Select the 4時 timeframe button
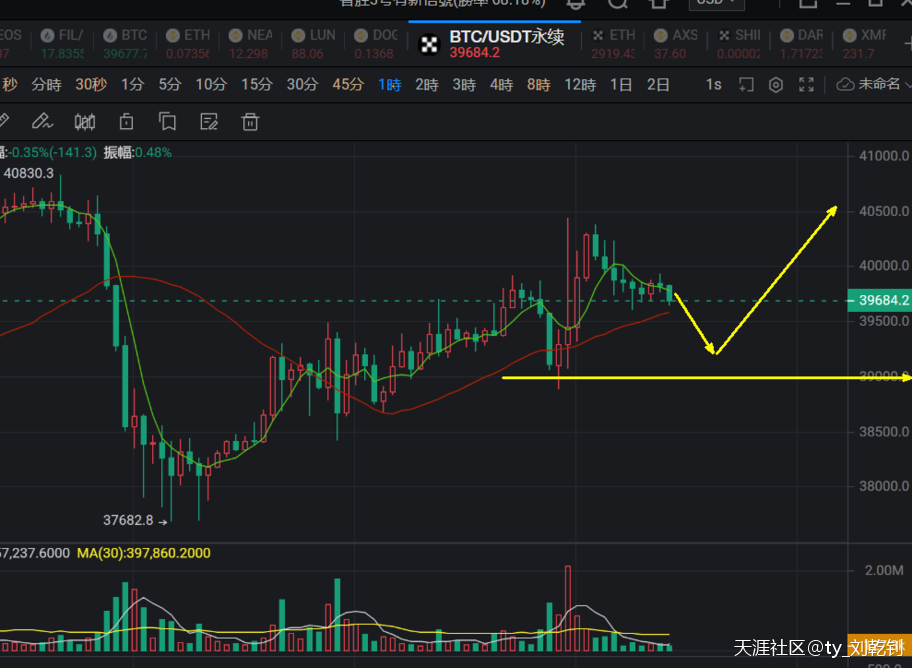Screen dimensions: 912x668 tap(501, 85)
